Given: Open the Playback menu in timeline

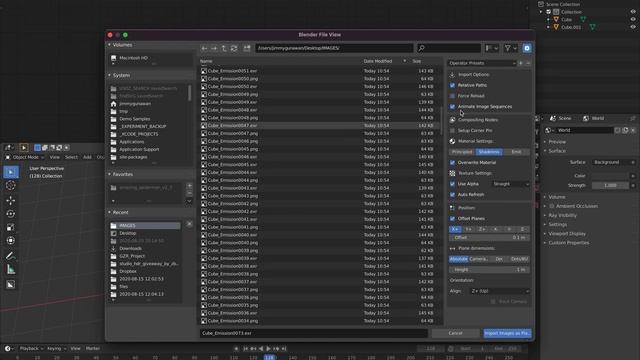Looking at the screenshot, I should (31, 349).
